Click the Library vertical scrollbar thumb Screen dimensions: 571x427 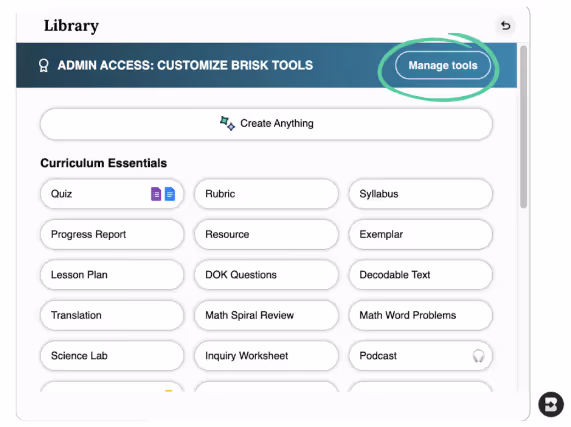(x=524, y=127)
